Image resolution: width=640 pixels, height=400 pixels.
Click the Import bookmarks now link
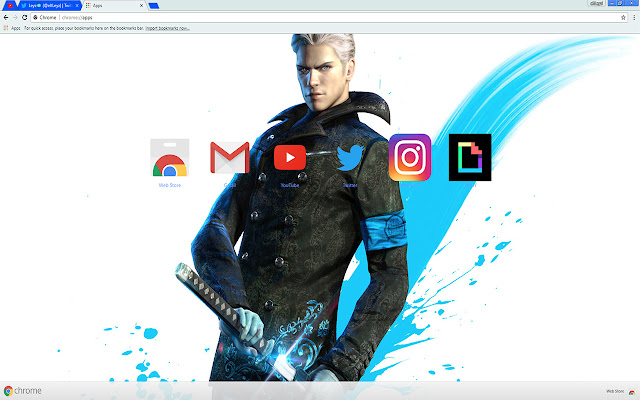167,28
